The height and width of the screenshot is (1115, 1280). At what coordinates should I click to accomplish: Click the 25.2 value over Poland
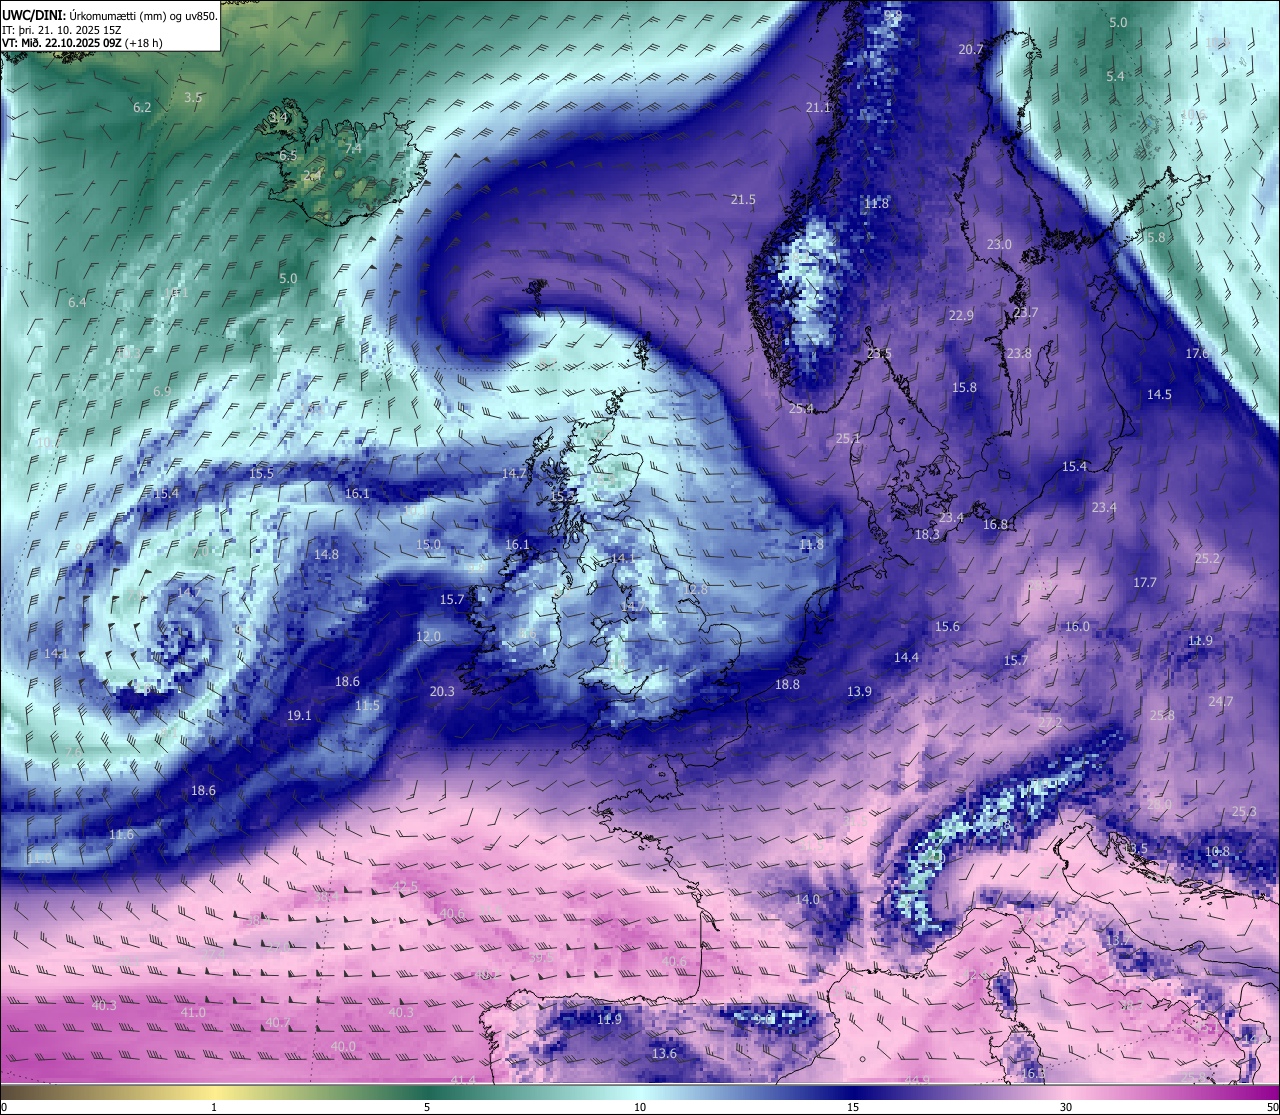click(1207, 558)
